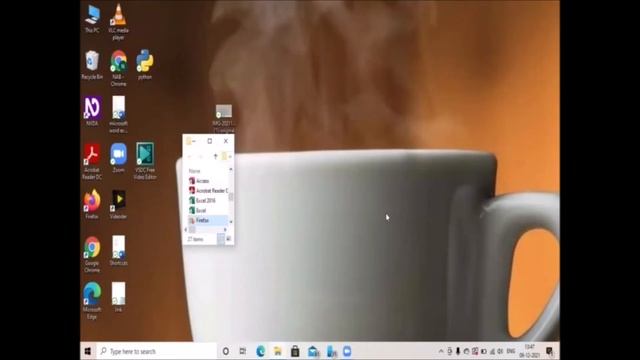The width and height of the screenshot is (640, 360).
Task: Show hidden system tray icons
Action: pos(441,351)
